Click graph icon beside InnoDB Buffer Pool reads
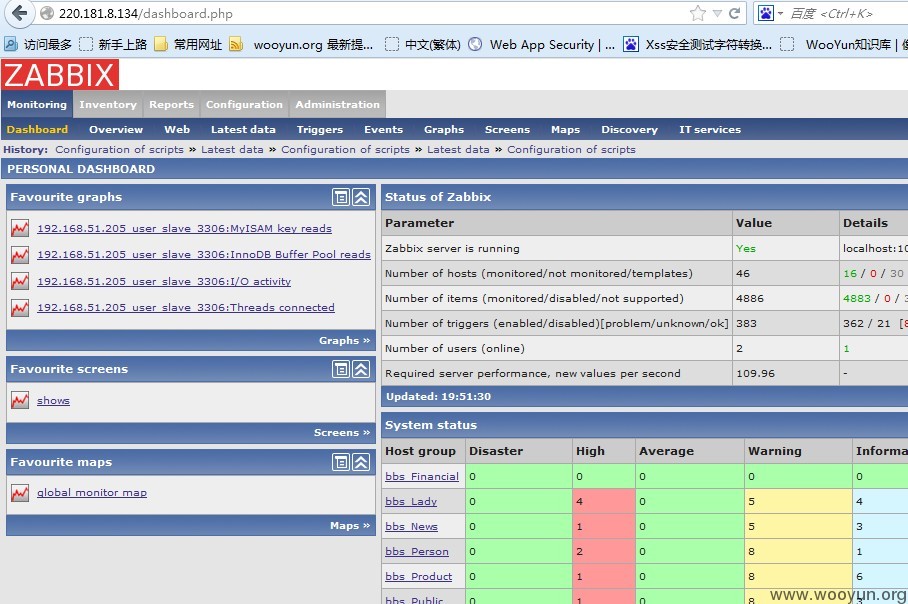The image size is (908, 604). (x=20, y=254)
